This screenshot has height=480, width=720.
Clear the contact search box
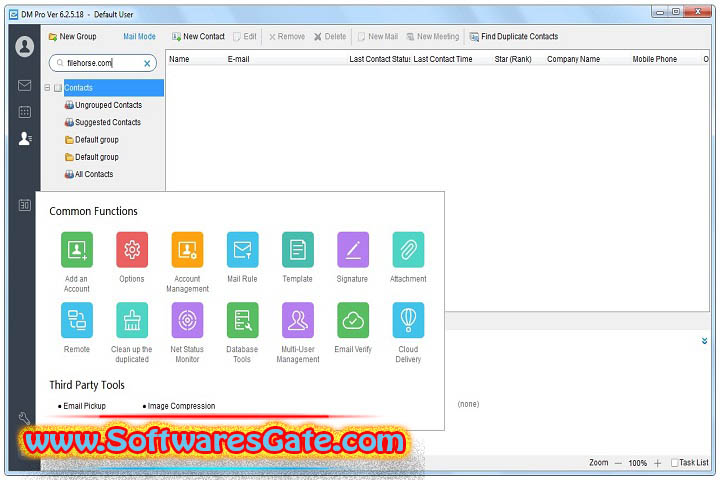[x=147, y=63]
